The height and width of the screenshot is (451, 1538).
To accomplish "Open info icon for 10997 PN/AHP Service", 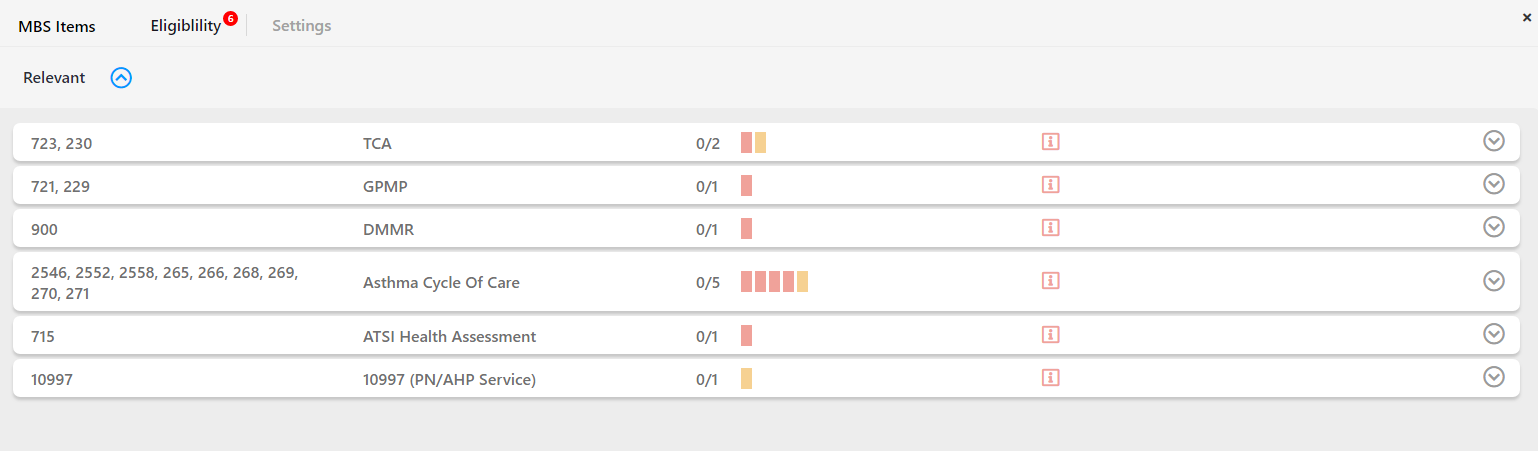I will tap(1050, 378).
